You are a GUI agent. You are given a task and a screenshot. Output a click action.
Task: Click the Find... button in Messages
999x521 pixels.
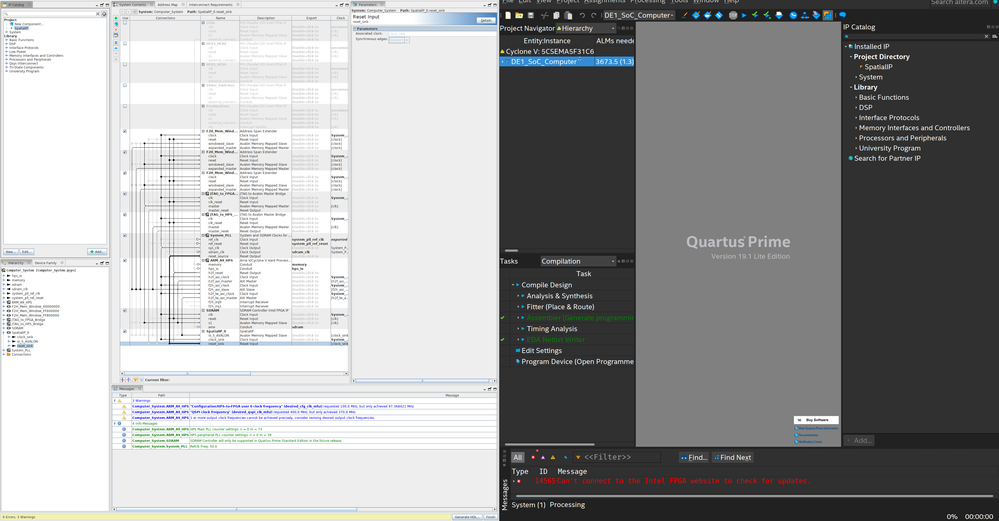(x=693, y=457)
